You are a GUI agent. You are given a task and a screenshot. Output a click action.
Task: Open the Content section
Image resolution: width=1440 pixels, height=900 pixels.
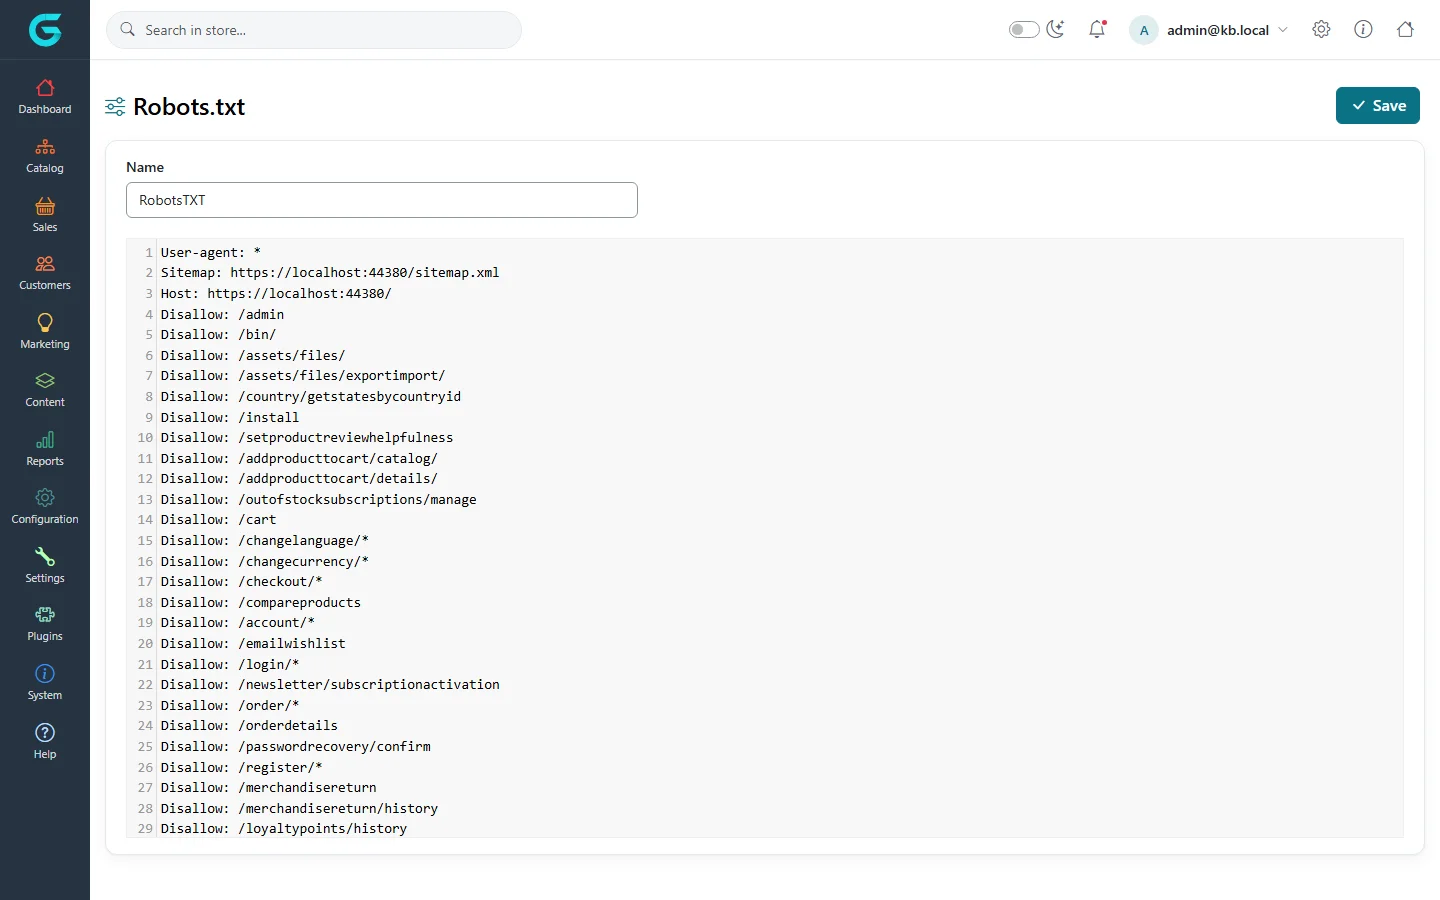click(45, 390)
